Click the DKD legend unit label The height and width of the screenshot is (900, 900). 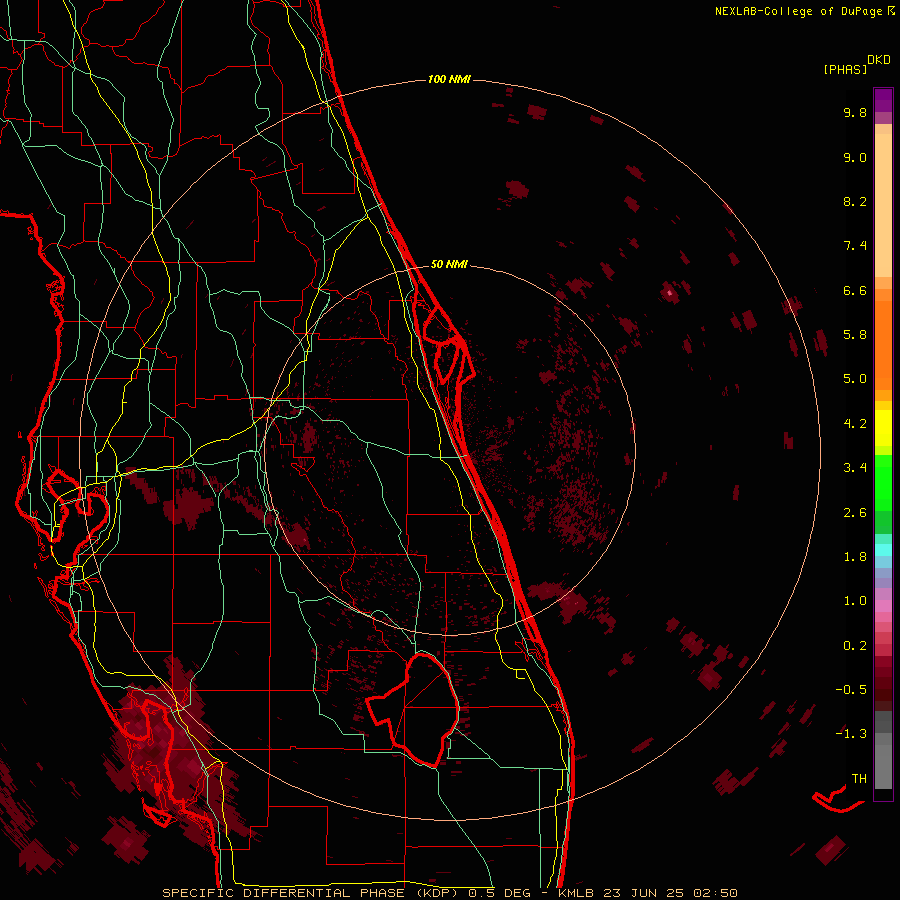879,60
